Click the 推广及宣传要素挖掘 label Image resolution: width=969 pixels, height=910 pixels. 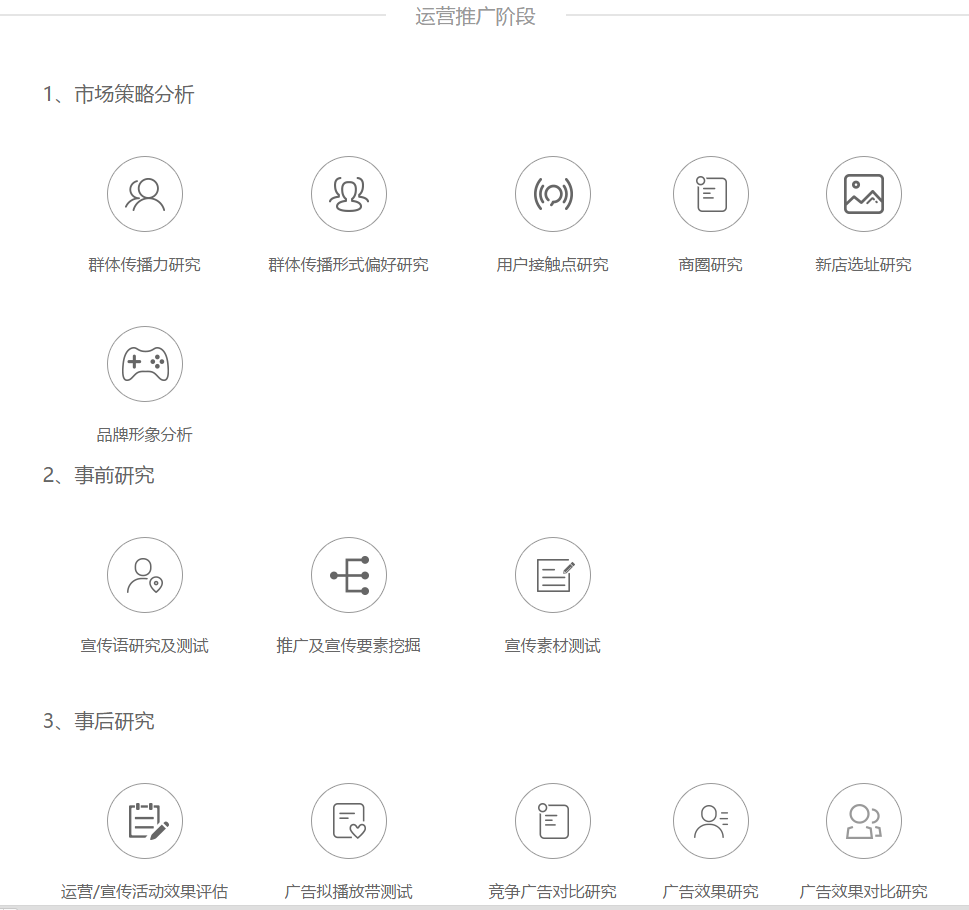point(349,646)
